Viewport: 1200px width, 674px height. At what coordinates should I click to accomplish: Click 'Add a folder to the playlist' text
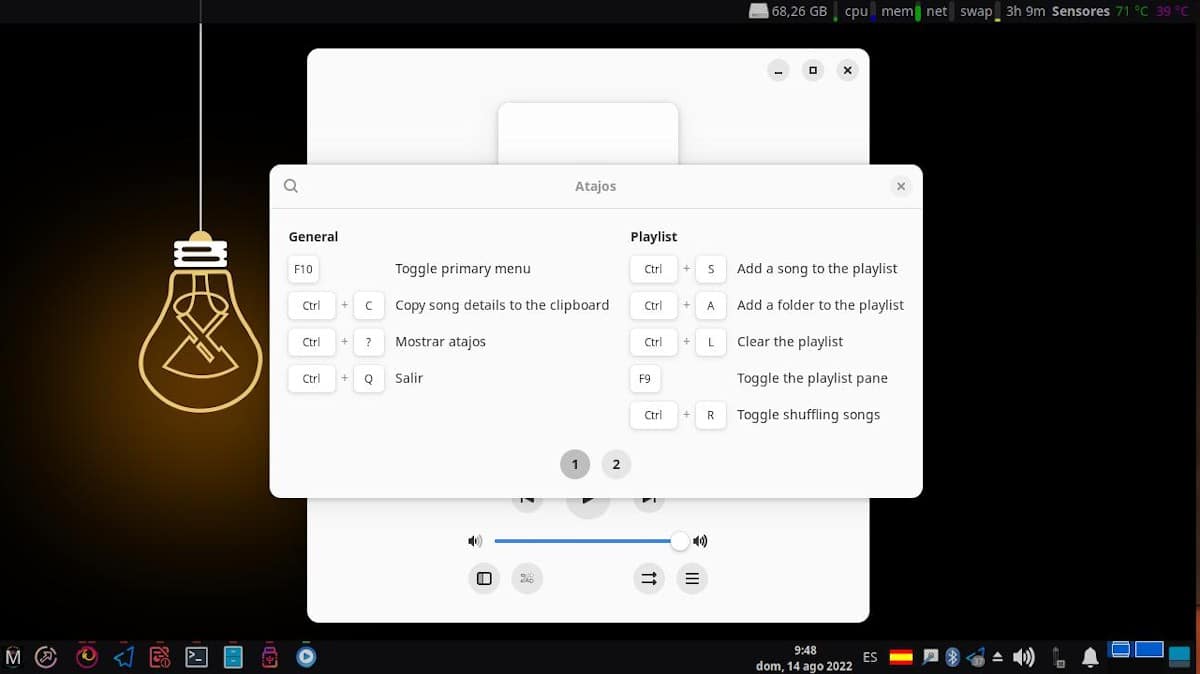[820, 305]
